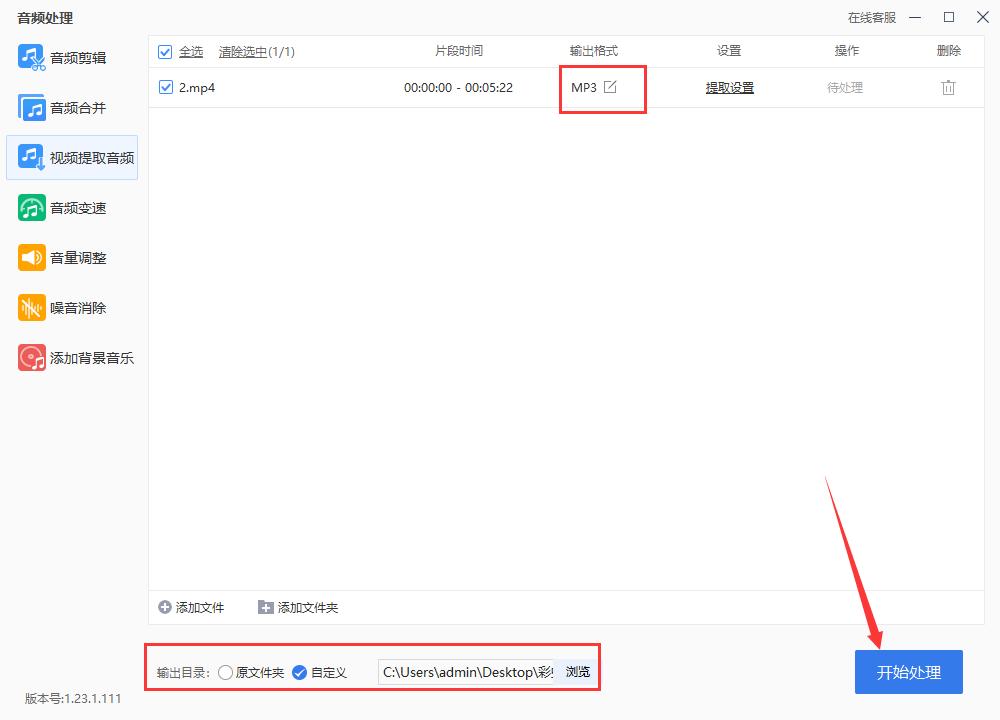Select the 原文件夹 output option

coord(226,672)
